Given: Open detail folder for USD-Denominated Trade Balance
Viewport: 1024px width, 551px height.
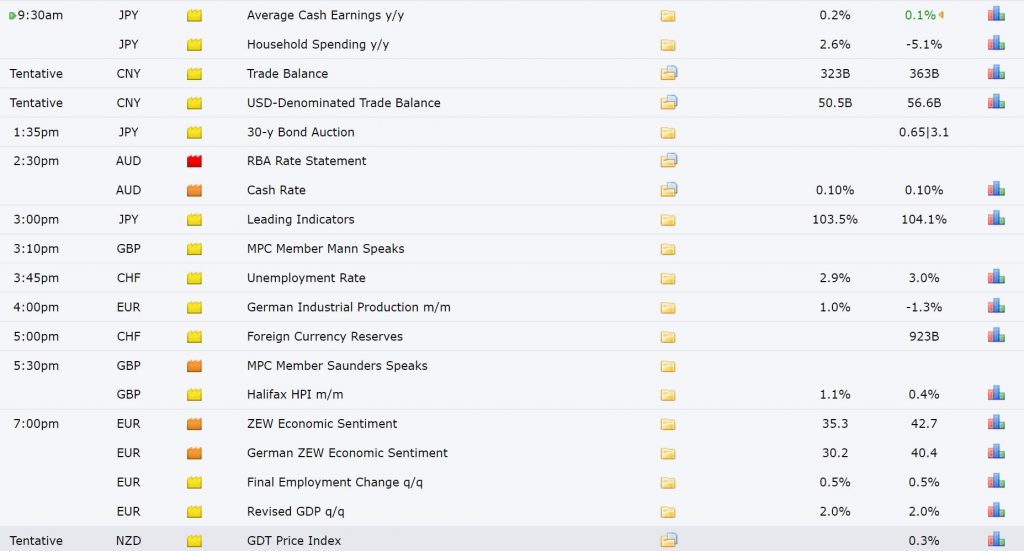Looking at the screenshot, I should [668, 102].
